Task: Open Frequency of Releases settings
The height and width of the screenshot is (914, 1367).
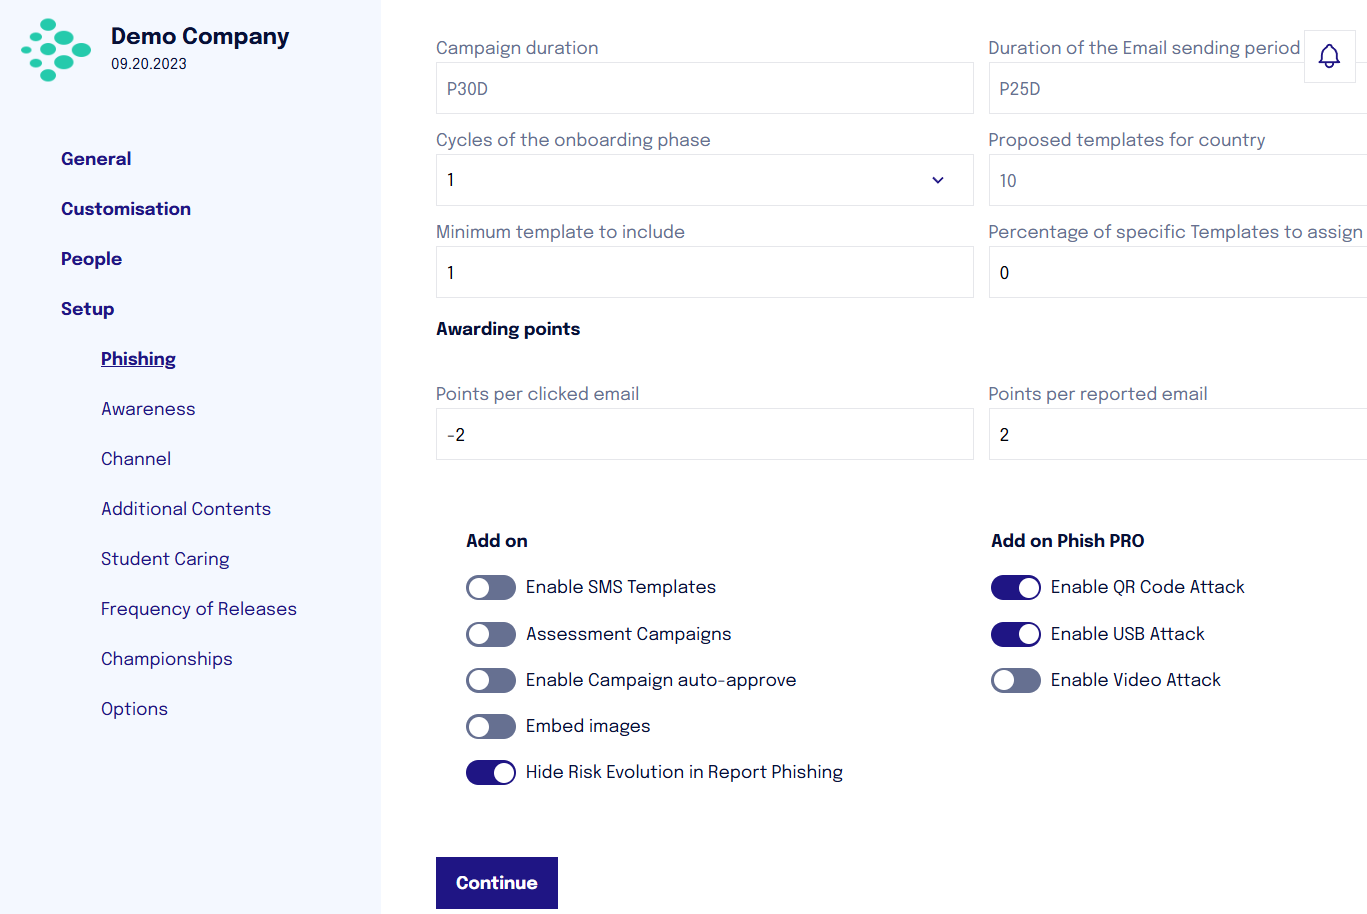Action: click(x=199, y=609)
